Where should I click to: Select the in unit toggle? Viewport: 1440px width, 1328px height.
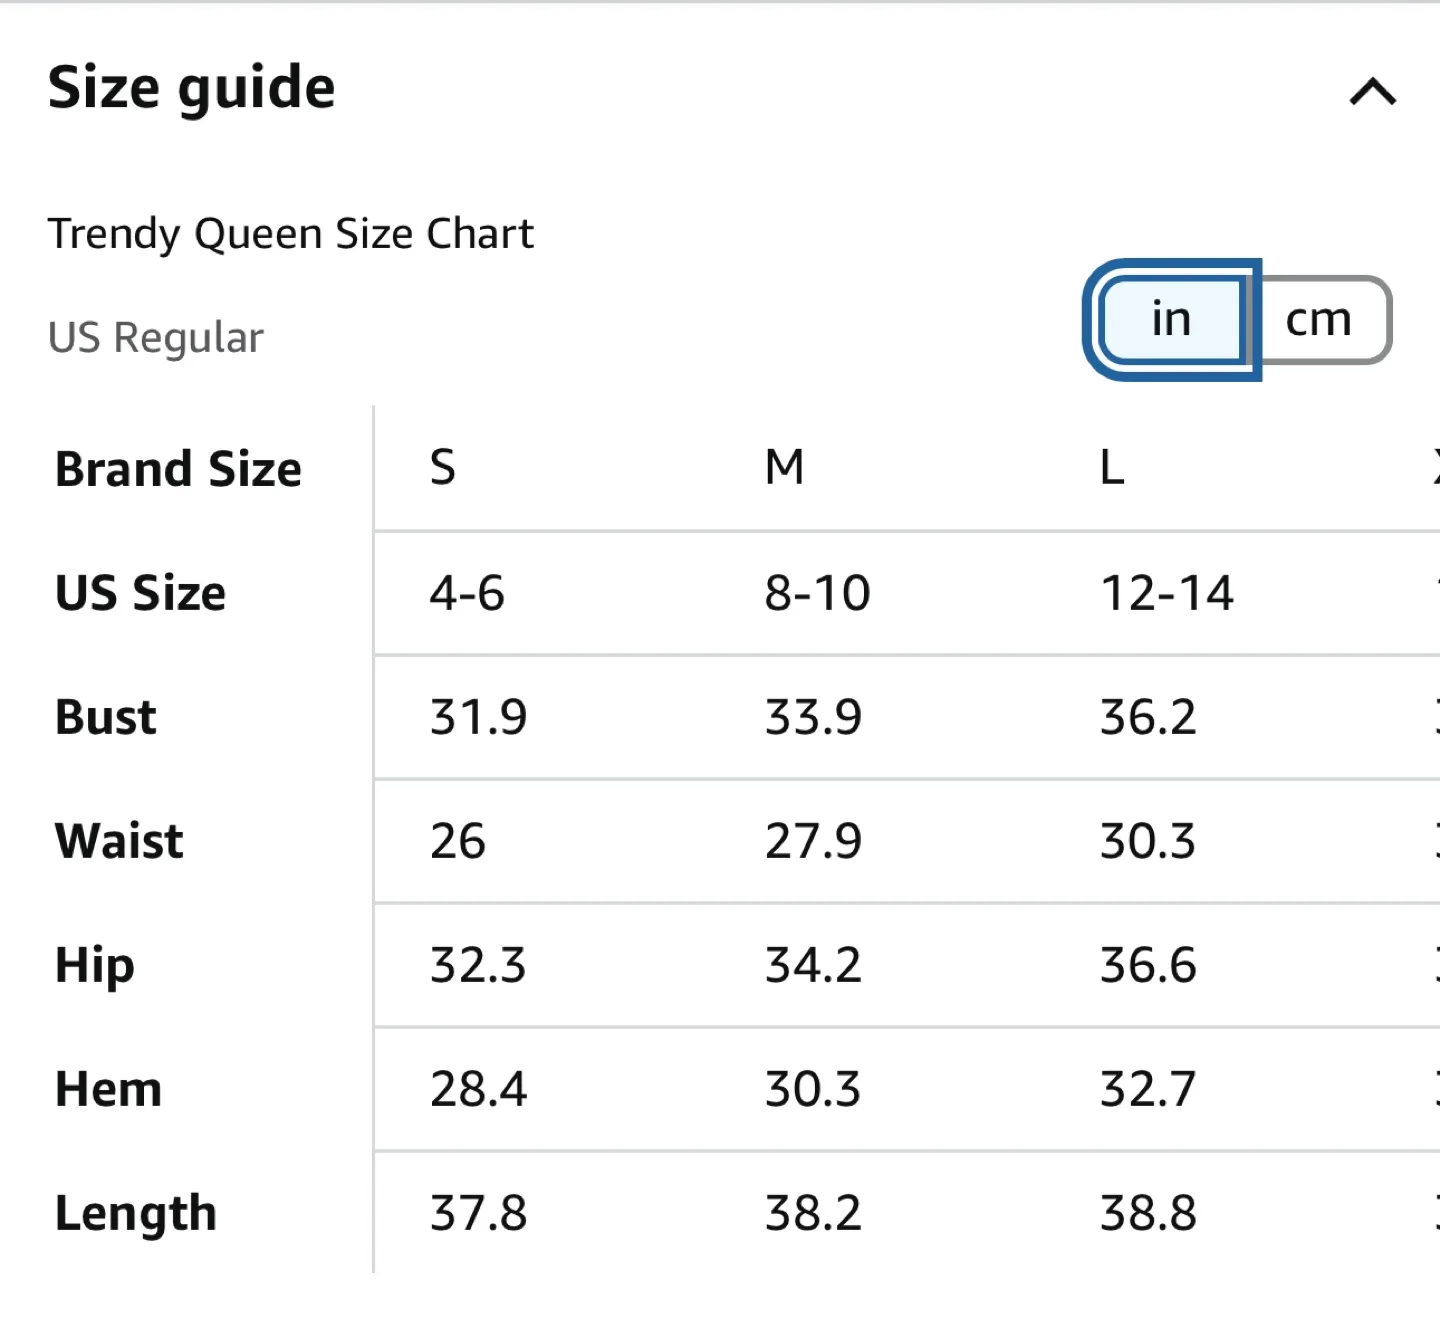(x=1171, y=319)
